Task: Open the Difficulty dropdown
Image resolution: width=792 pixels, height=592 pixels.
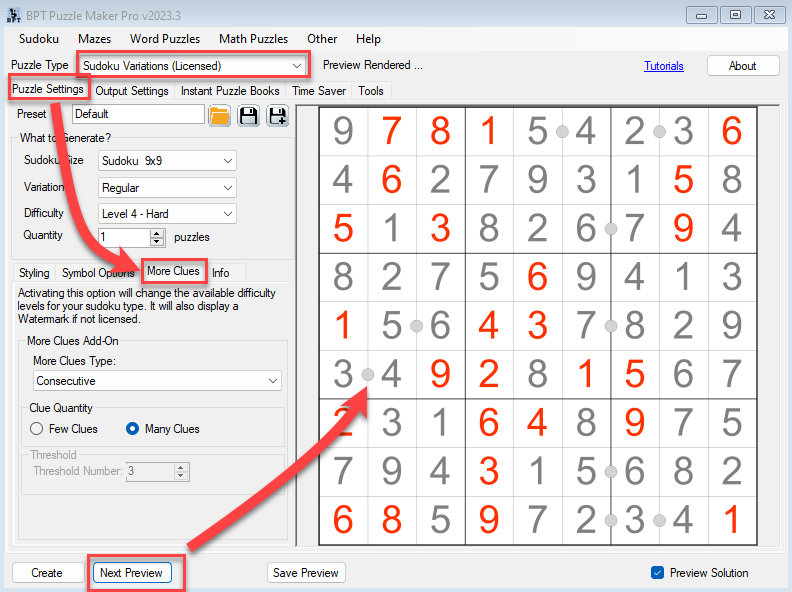Action: (228, 213)
